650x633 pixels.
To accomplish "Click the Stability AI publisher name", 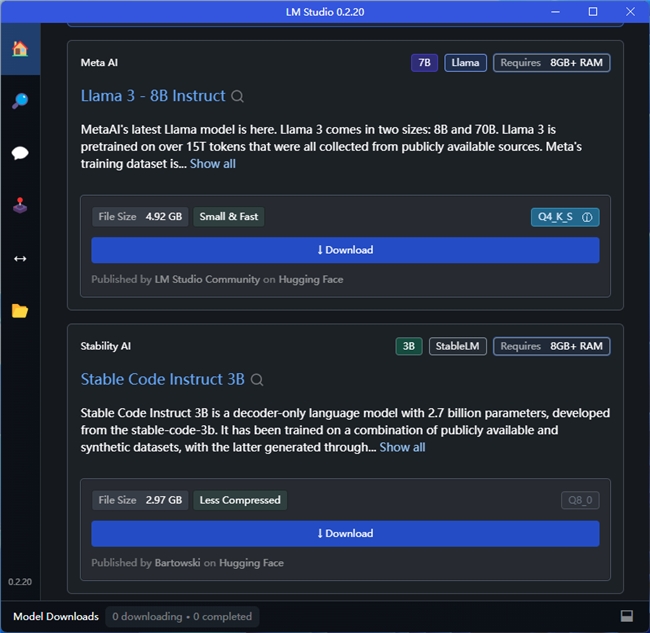I will (x=106, y=347).
